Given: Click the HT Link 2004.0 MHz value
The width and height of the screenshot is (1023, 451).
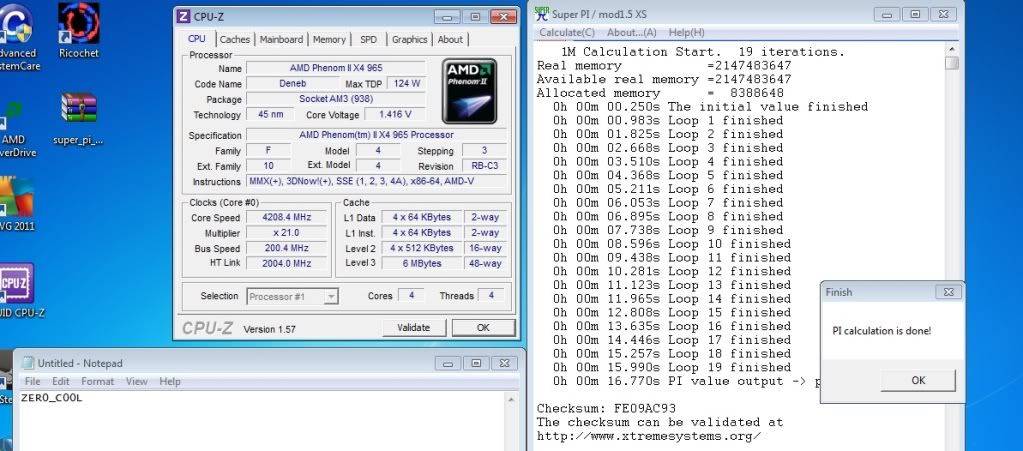Looking at the screenshot, I should pyautogui.click(x=286, y=263).
